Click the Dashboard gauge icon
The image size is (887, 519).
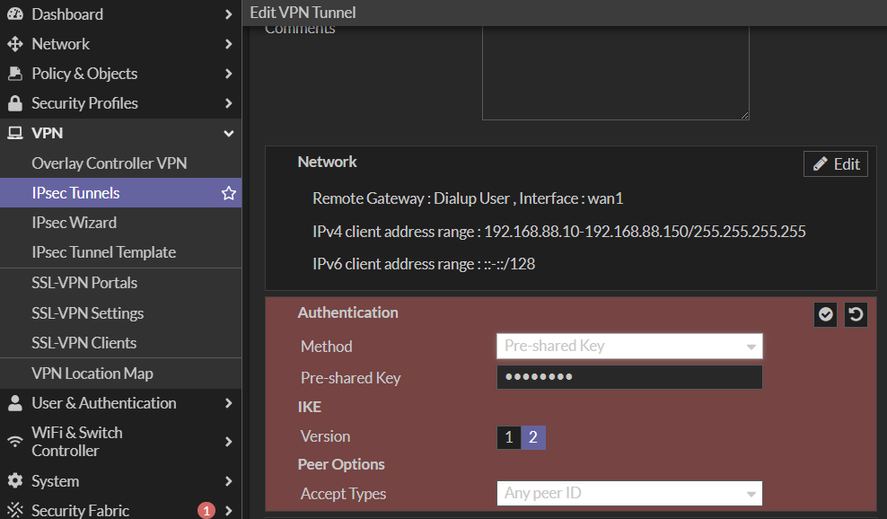coord(15,14)
